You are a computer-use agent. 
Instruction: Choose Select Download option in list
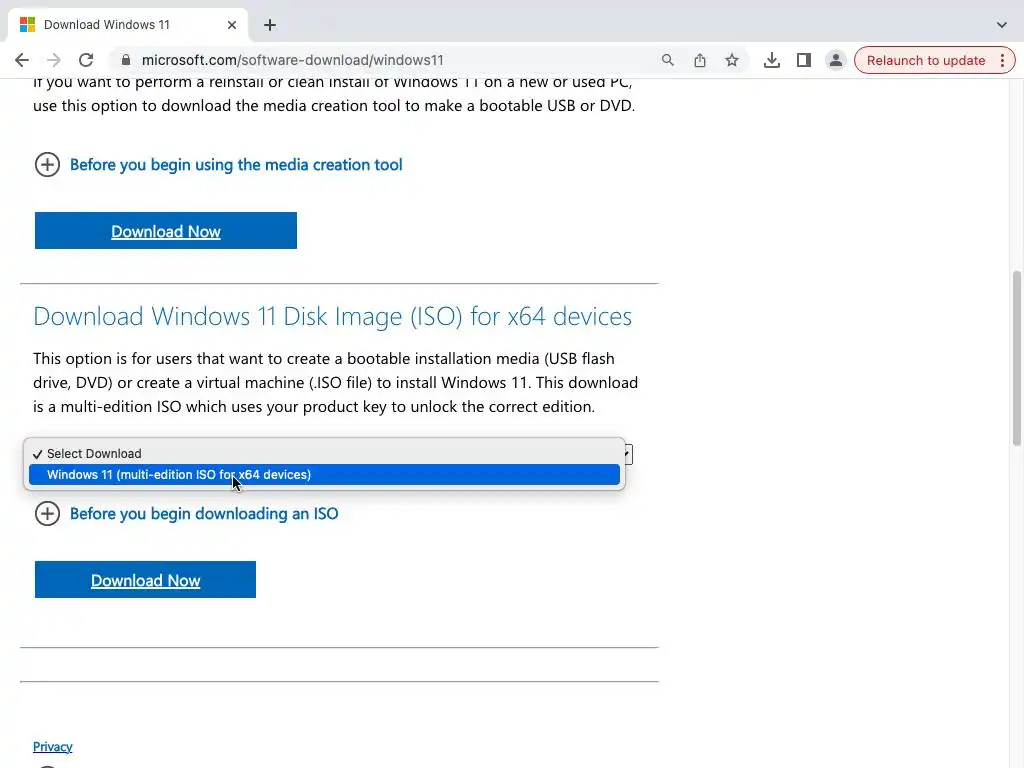(x=324, y=454)
